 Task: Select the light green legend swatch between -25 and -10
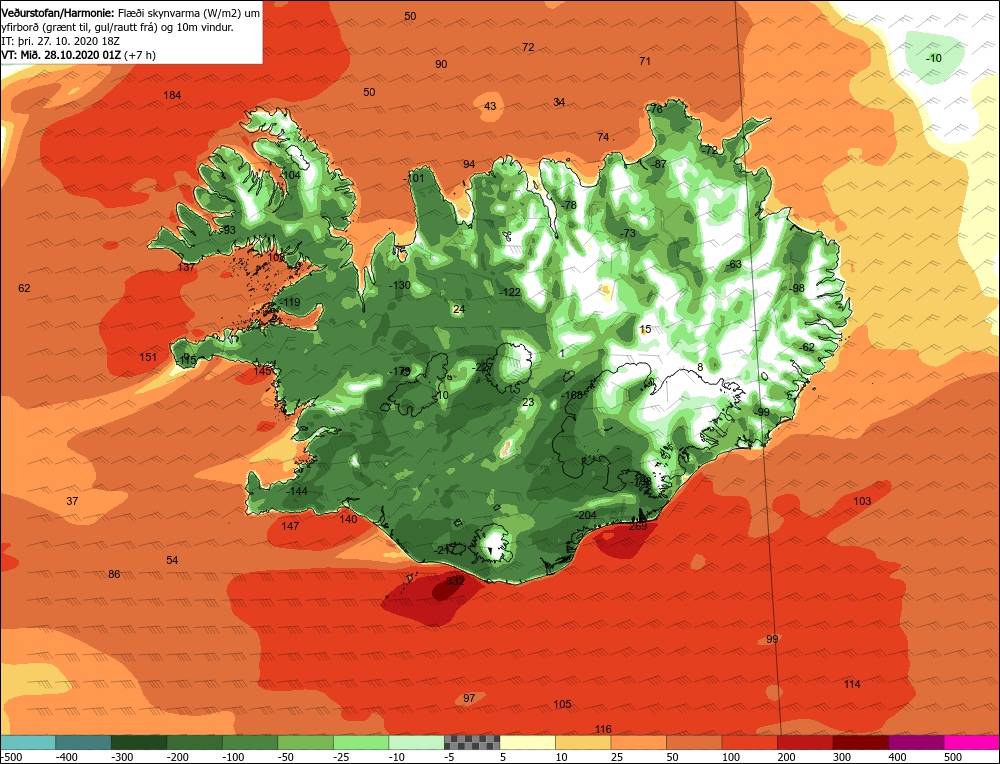[361, 742]
